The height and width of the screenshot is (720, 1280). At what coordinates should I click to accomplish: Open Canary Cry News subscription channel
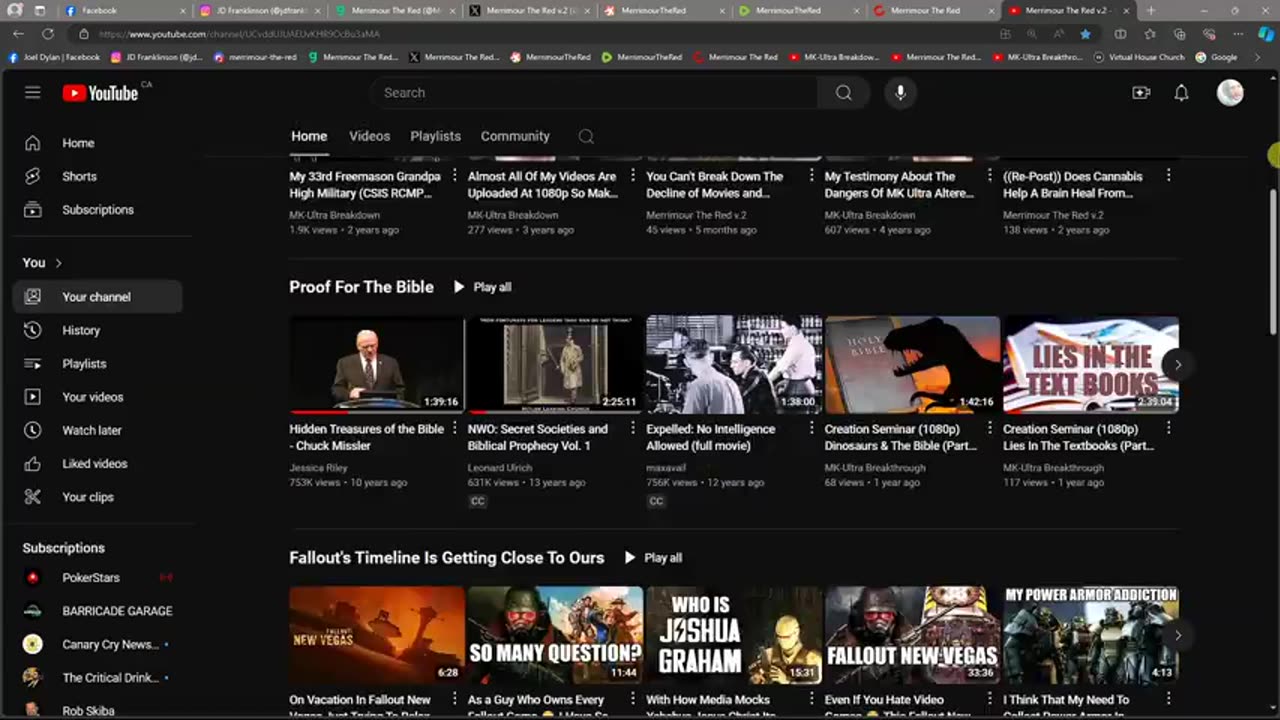[x=97, y=645]
